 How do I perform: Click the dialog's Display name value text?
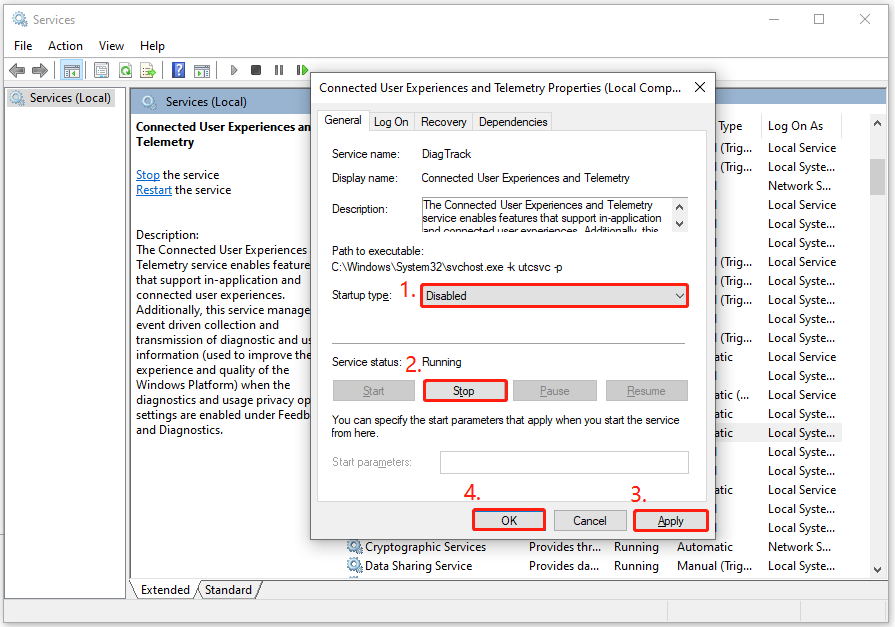(525, 178)
